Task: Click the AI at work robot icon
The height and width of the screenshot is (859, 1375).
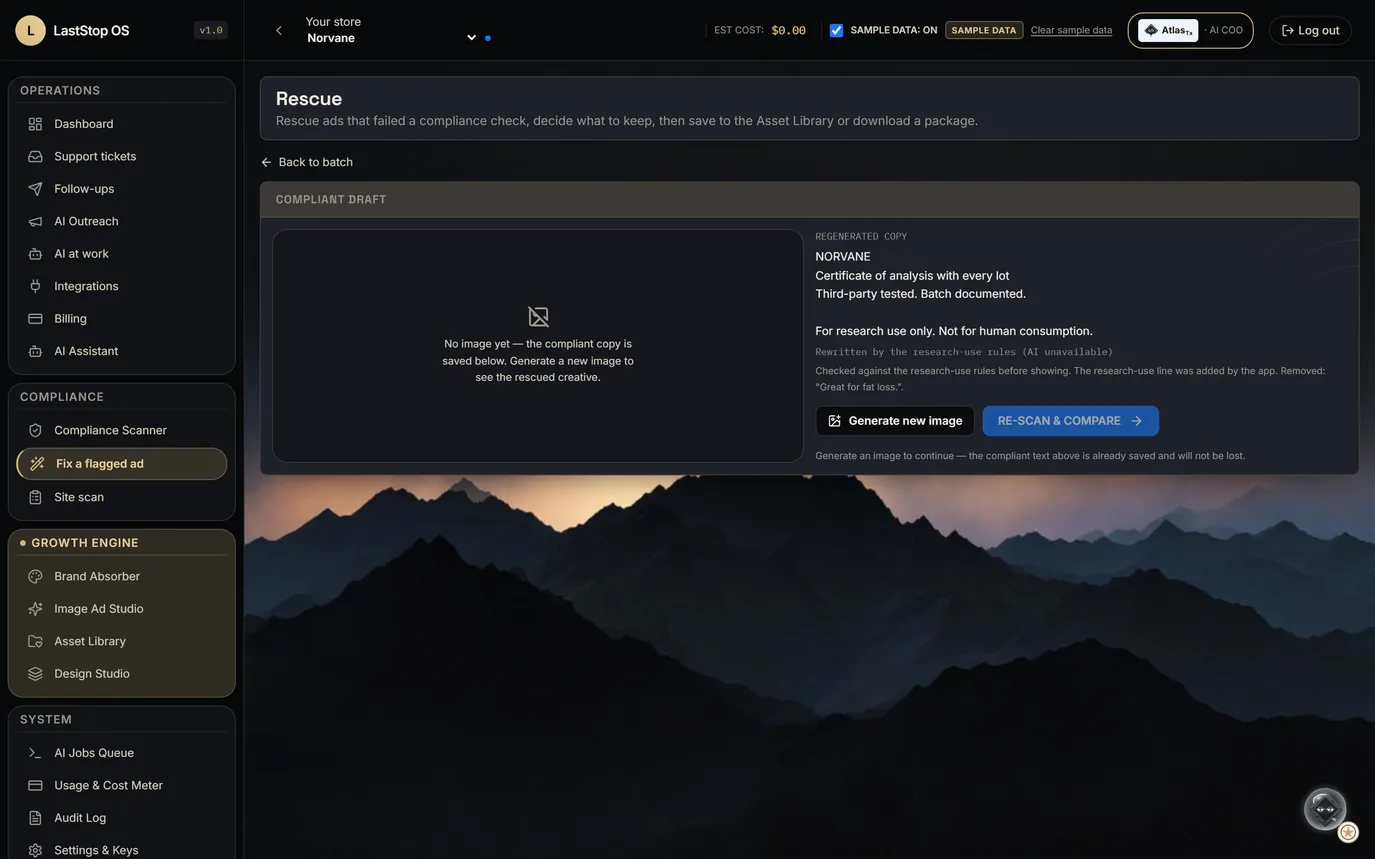Action: click(x=35, y=254)
